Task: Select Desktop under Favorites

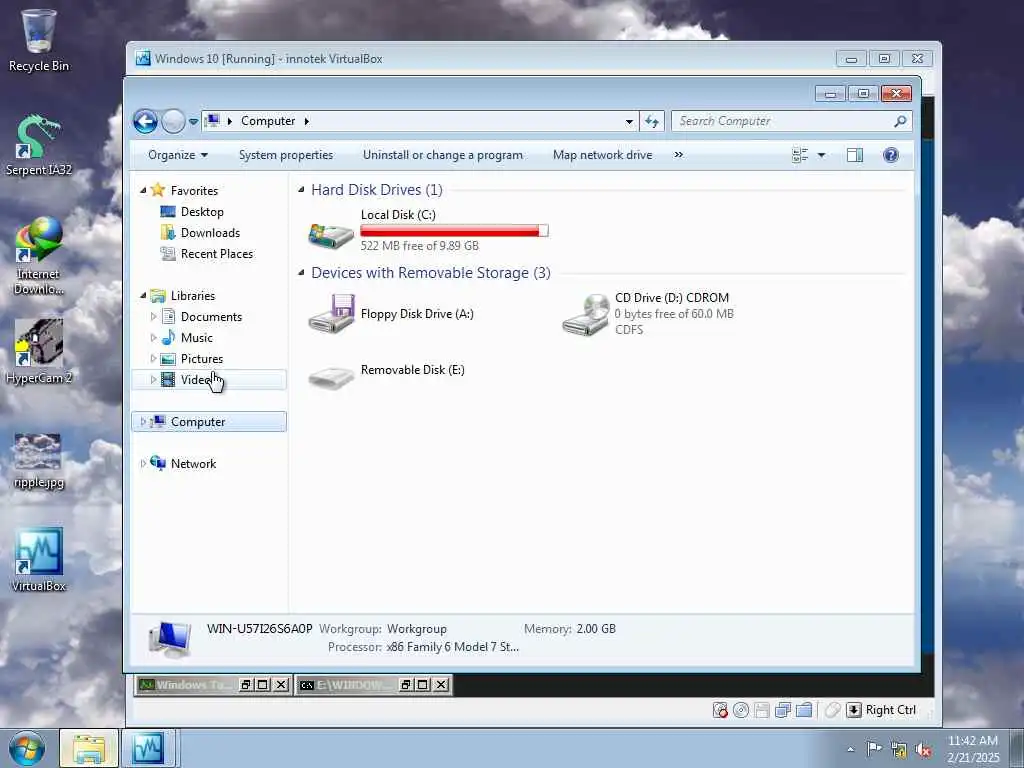Action: pyautogui.click(x=202, y=212)
